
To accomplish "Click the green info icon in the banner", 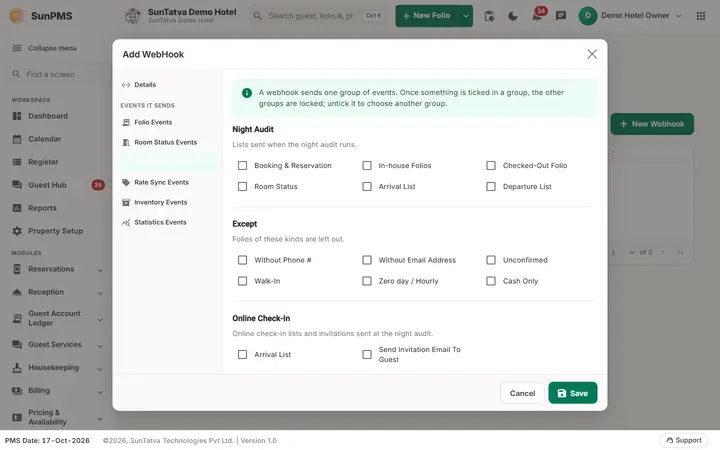I will tap(247, 93).
